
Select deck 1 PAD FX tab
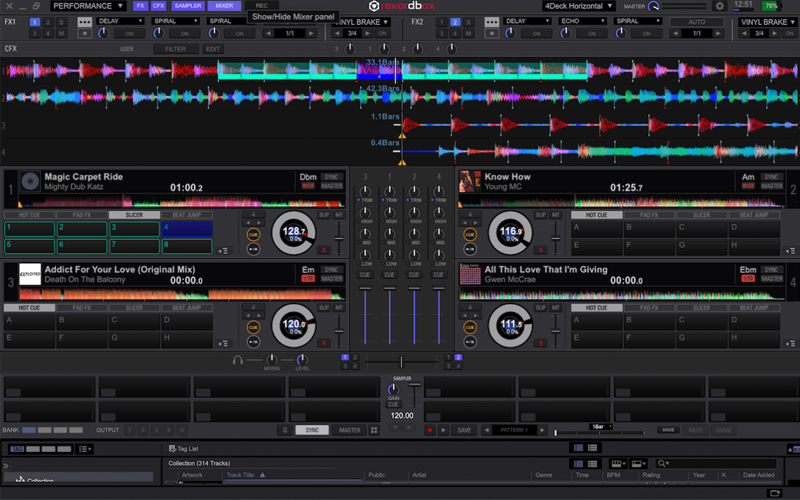(x=82, y=215)
